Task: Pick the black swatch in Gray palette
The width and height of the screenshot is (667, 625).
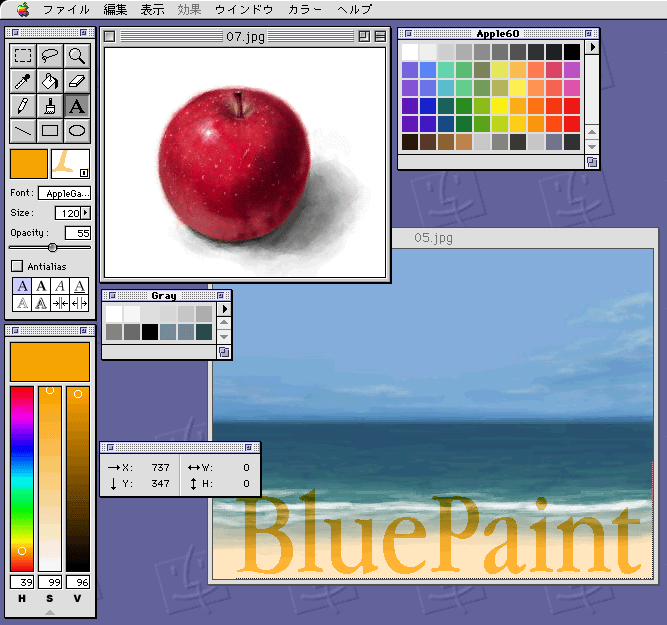Action: click(150, 332)
